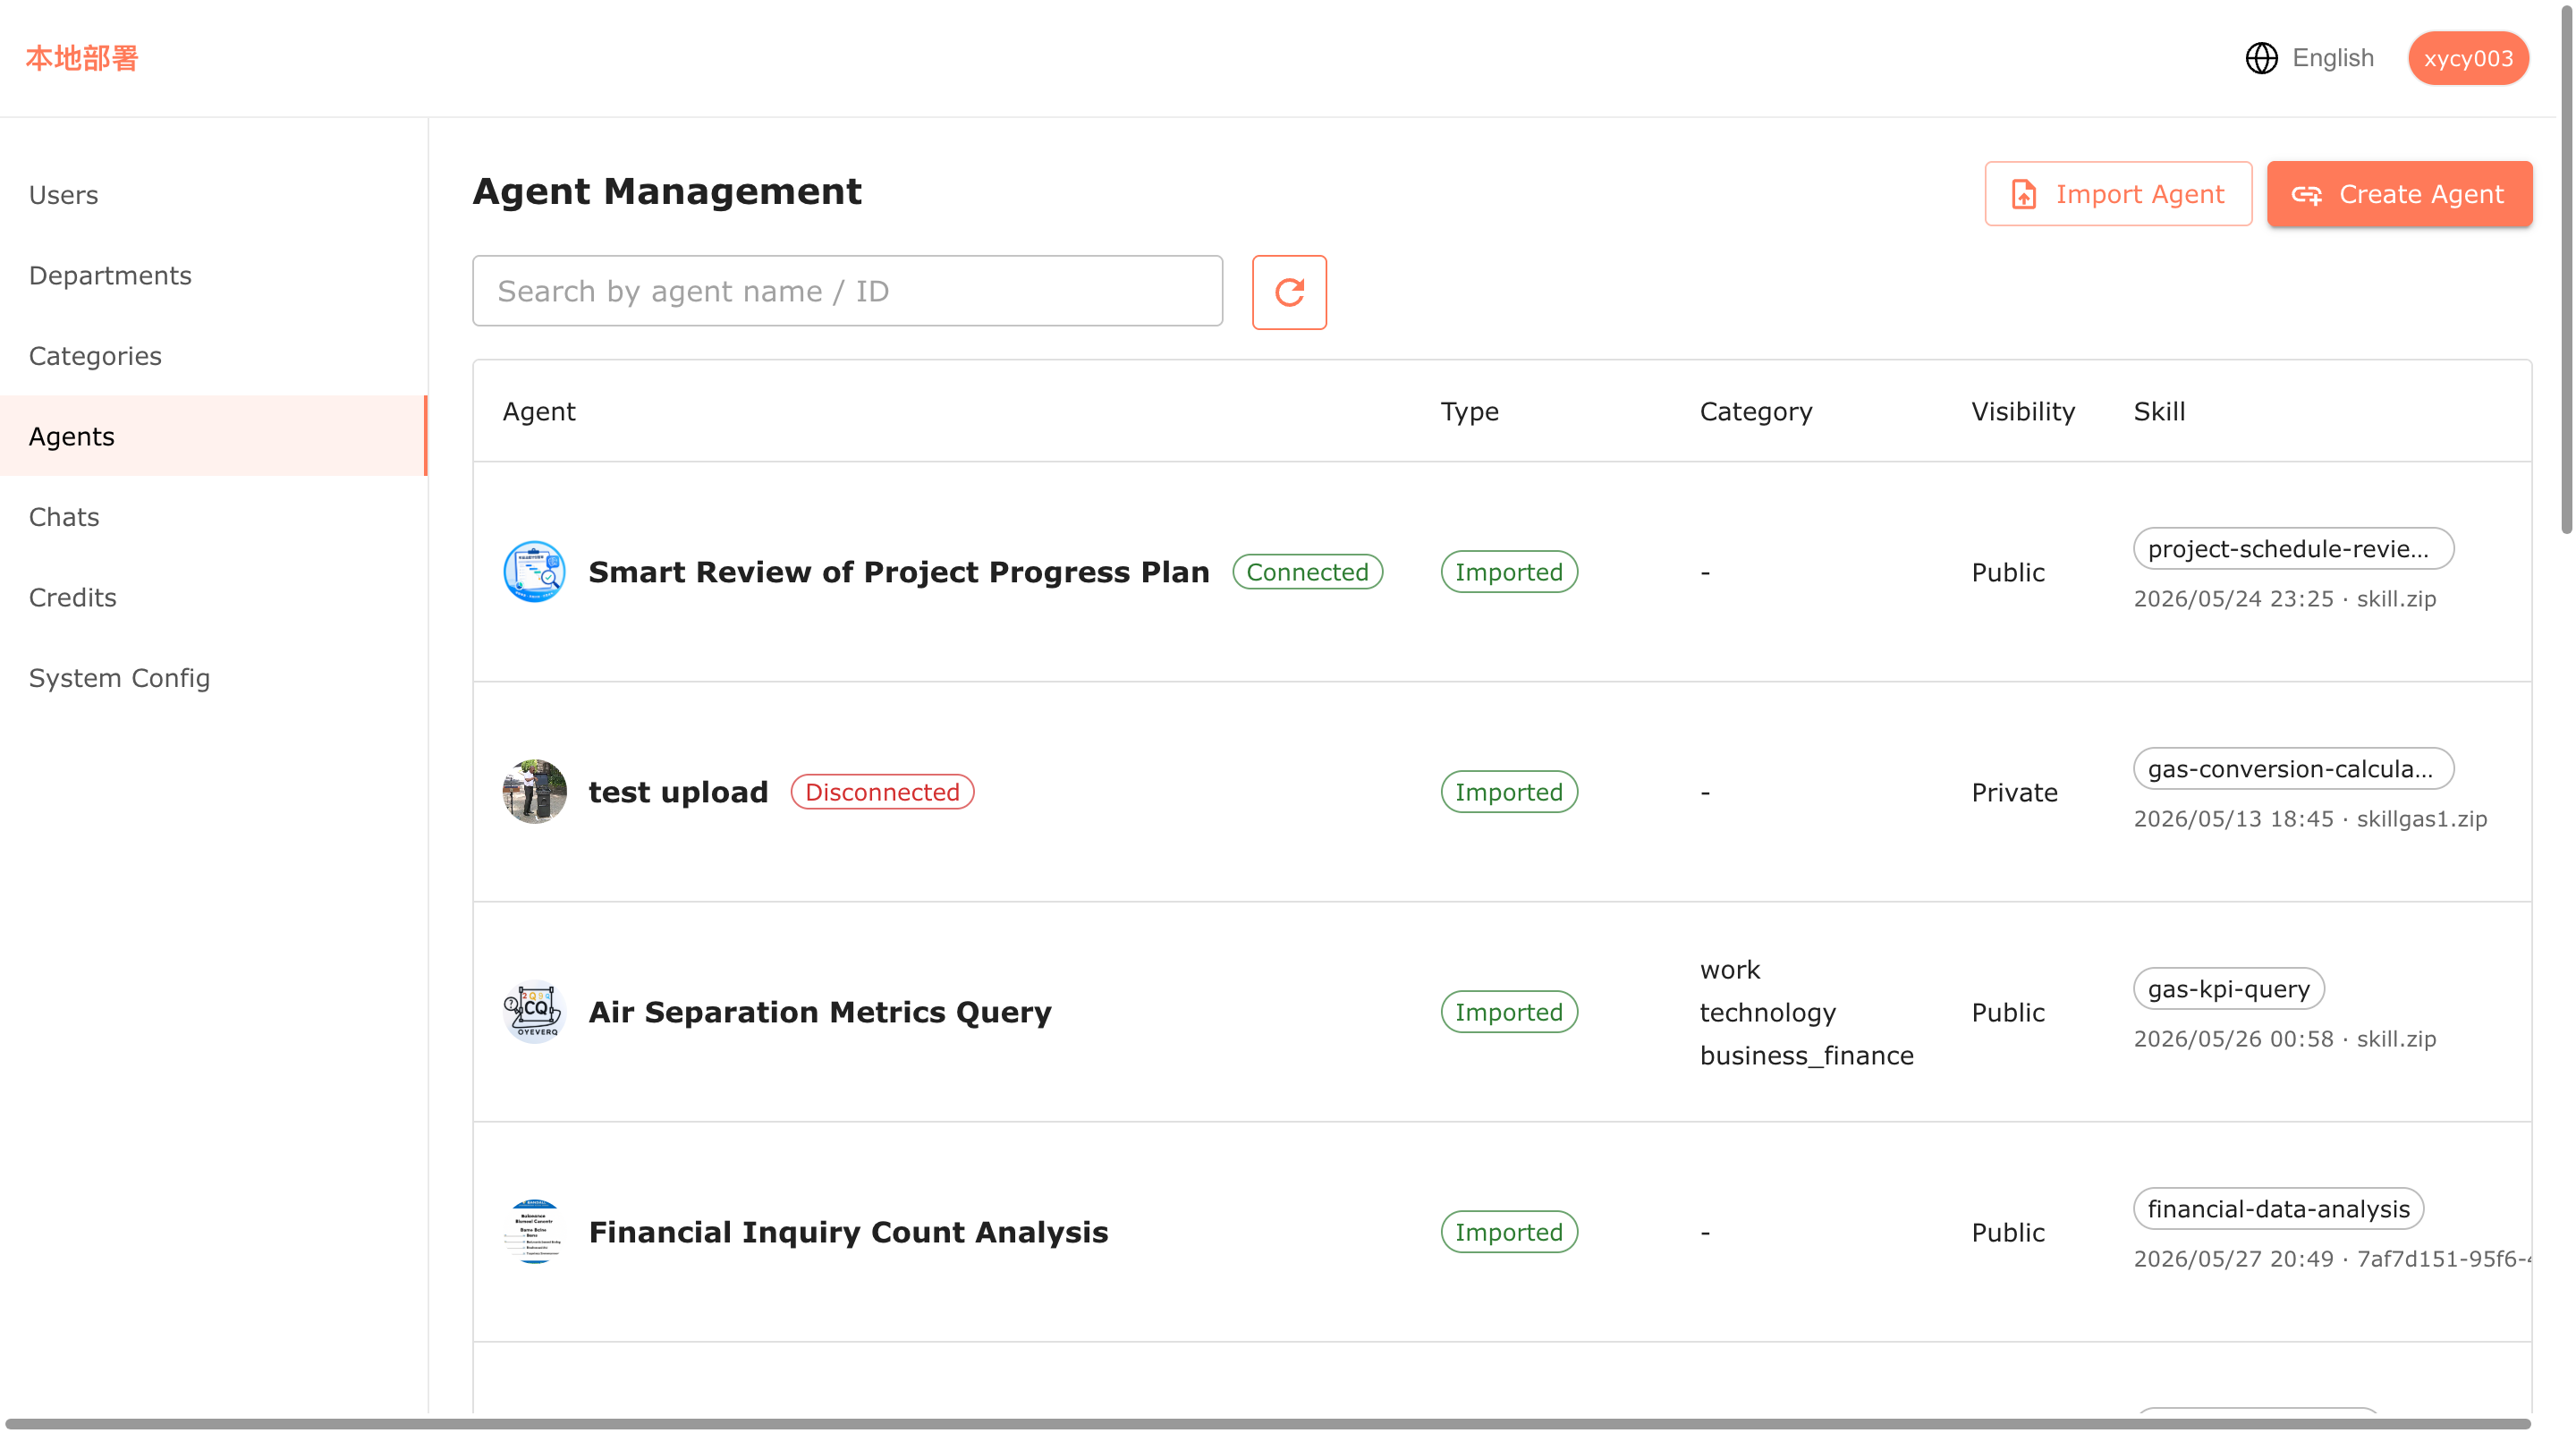Viewport: 2576px width, 1433px height.
Task: Click the horizontal scrollbar at bottom
Action: pyautogui.click(x=1267, y=1424)
